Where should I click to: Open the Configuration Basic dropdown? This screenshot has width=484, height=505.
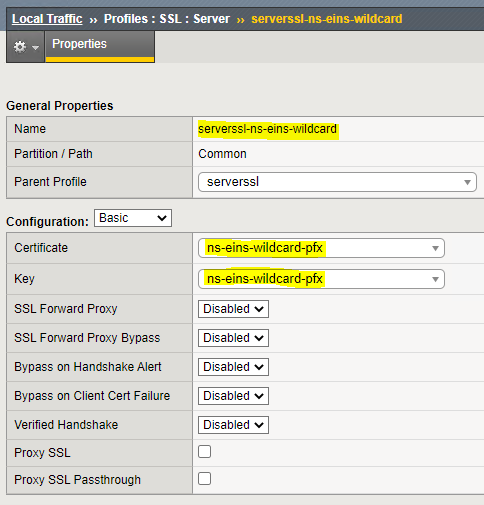point(133,218)
